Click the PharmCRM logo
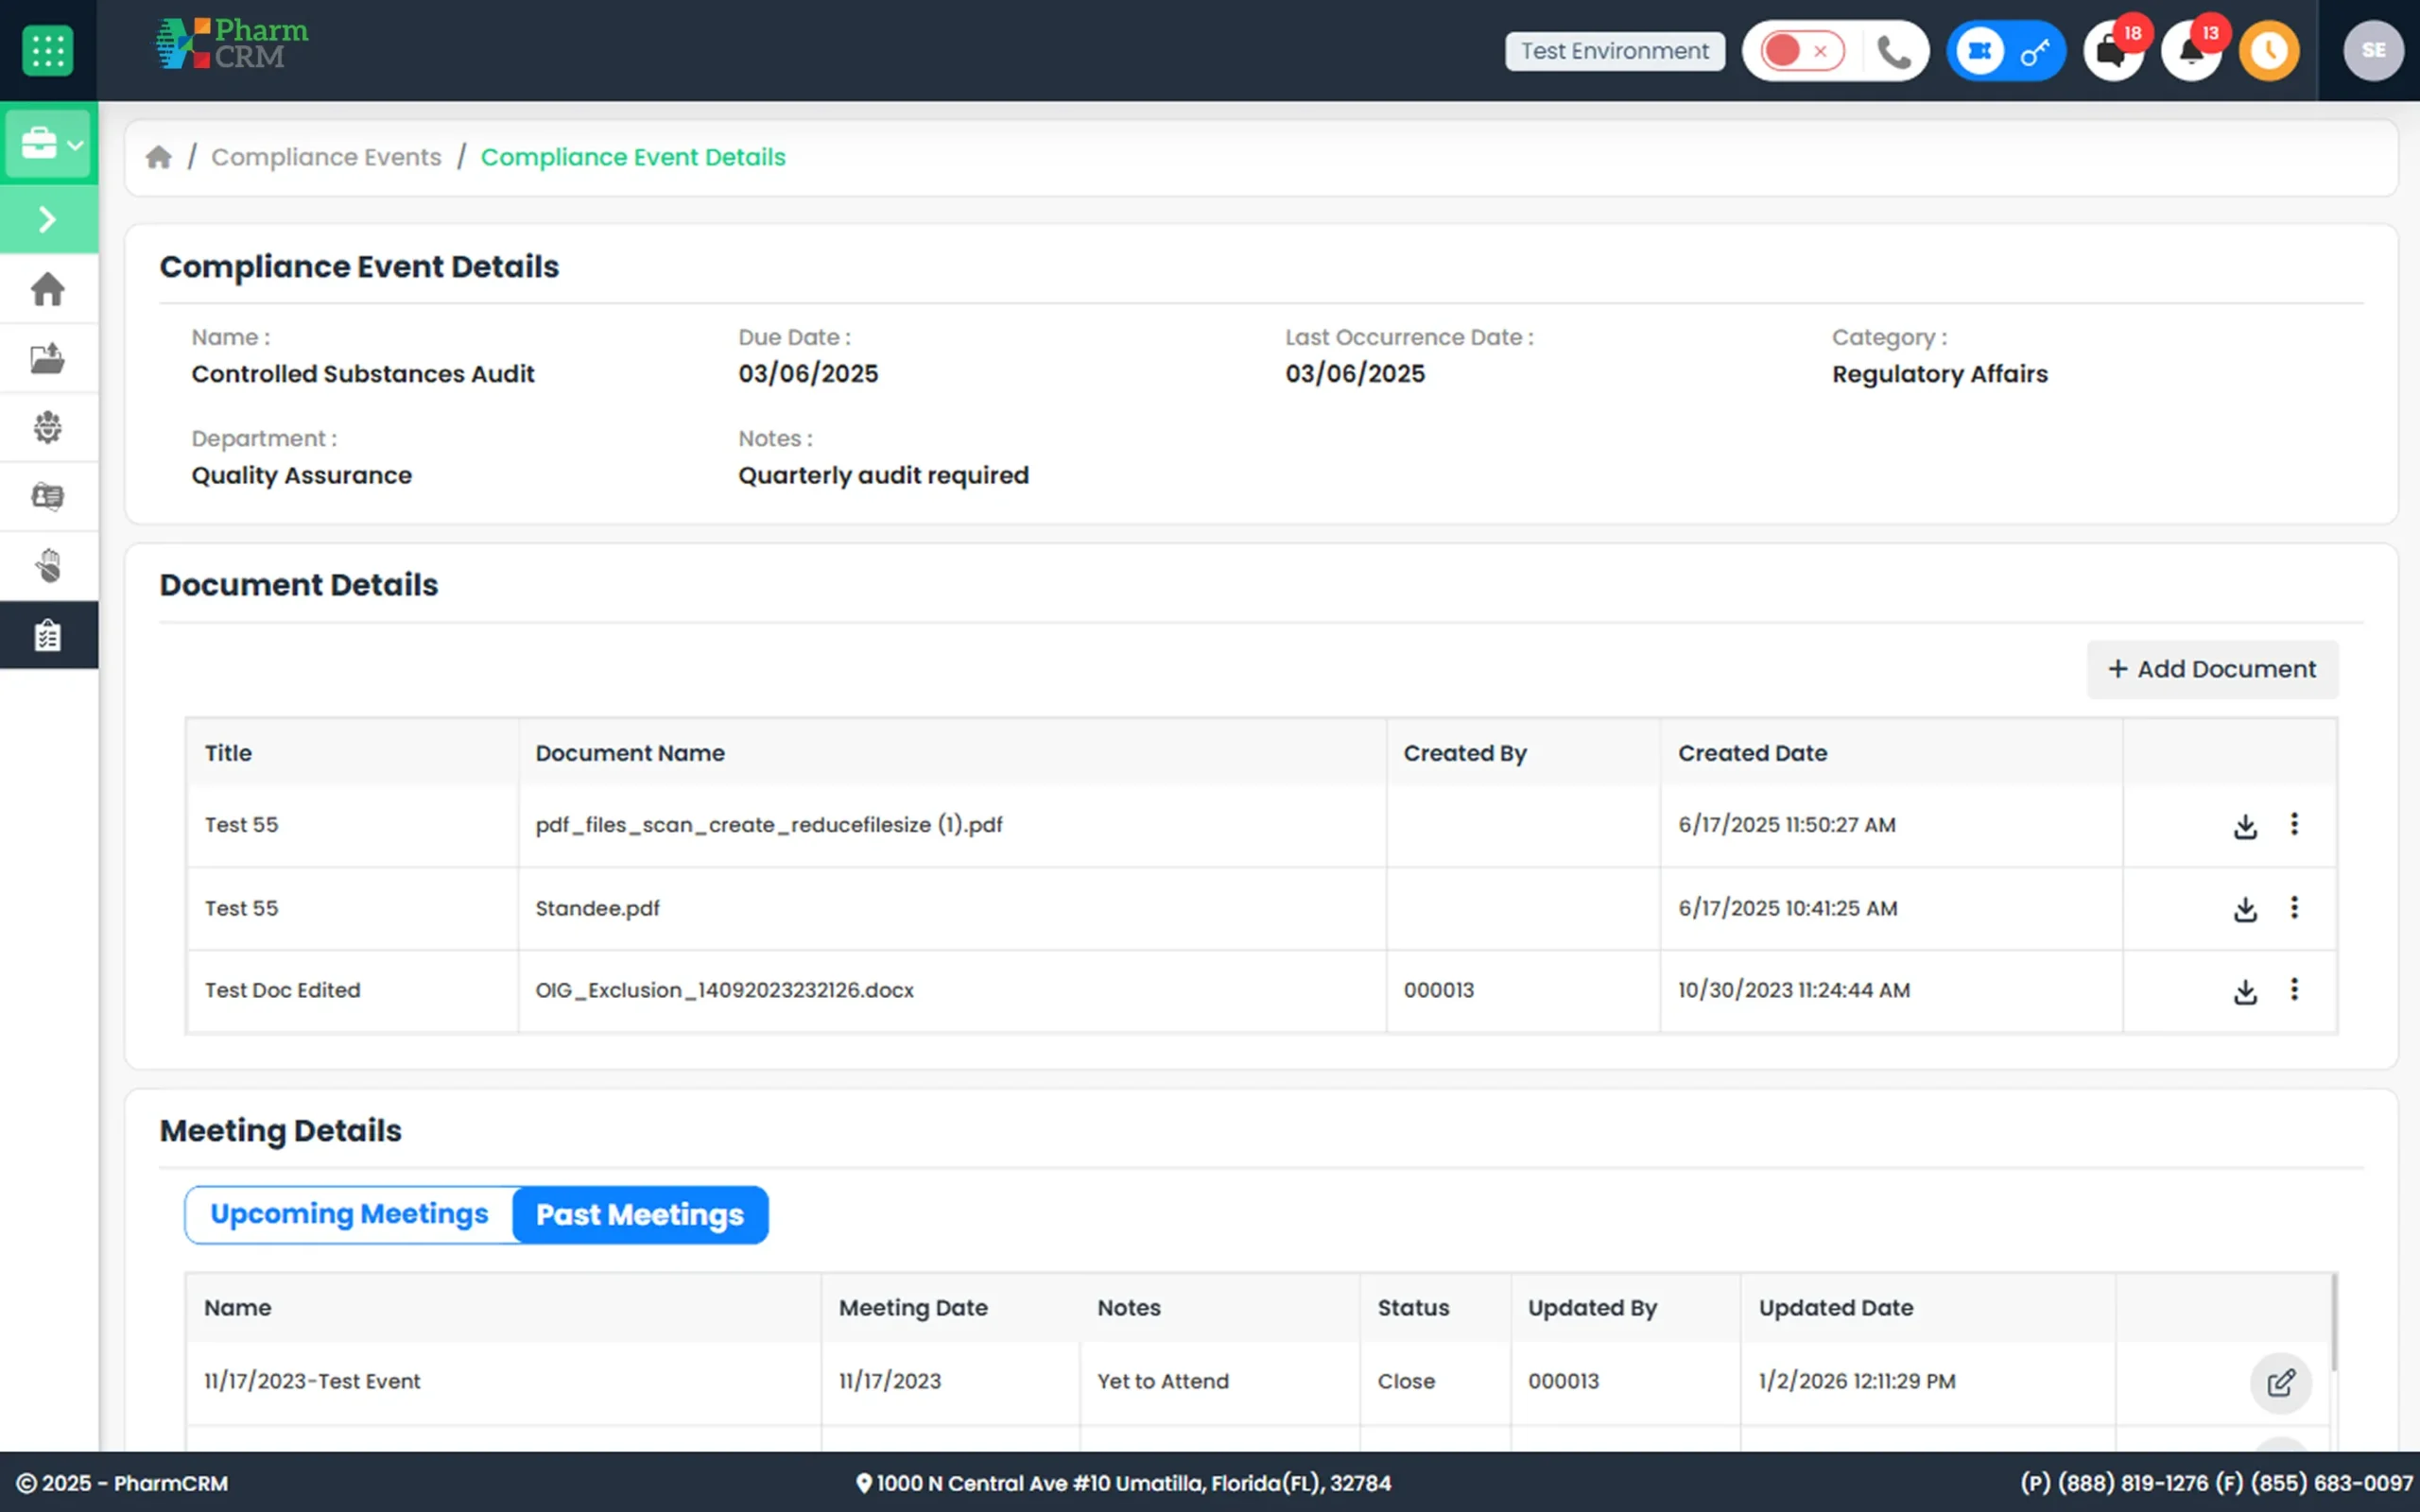Image resolution: width=2420 pixels, height=1512 pixels. [x=232, y=45]
